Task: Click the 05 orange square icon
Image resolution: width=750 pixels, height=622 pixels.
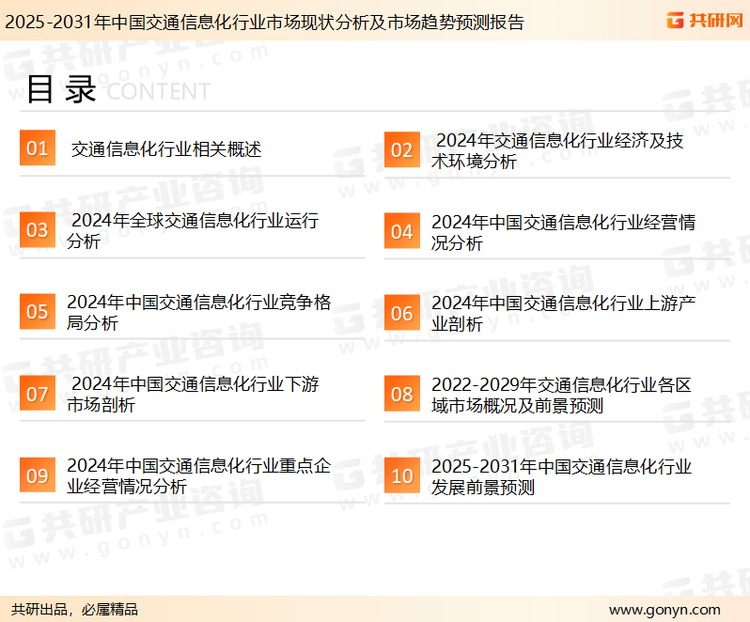Action: (37, 312)
